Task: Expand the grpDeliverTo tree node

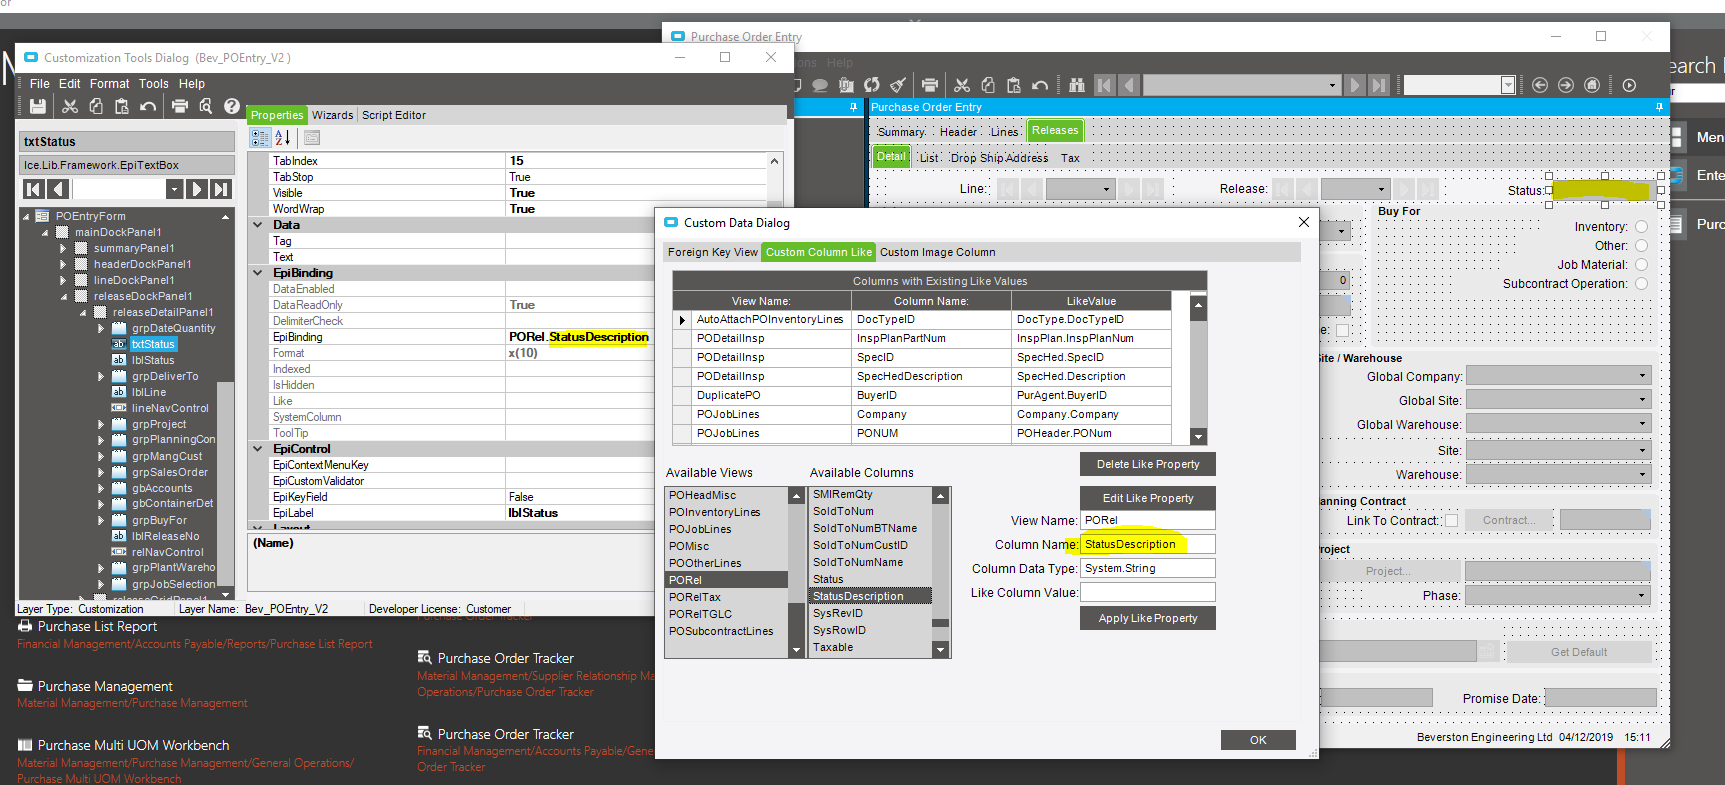Action: coord(101,376)
